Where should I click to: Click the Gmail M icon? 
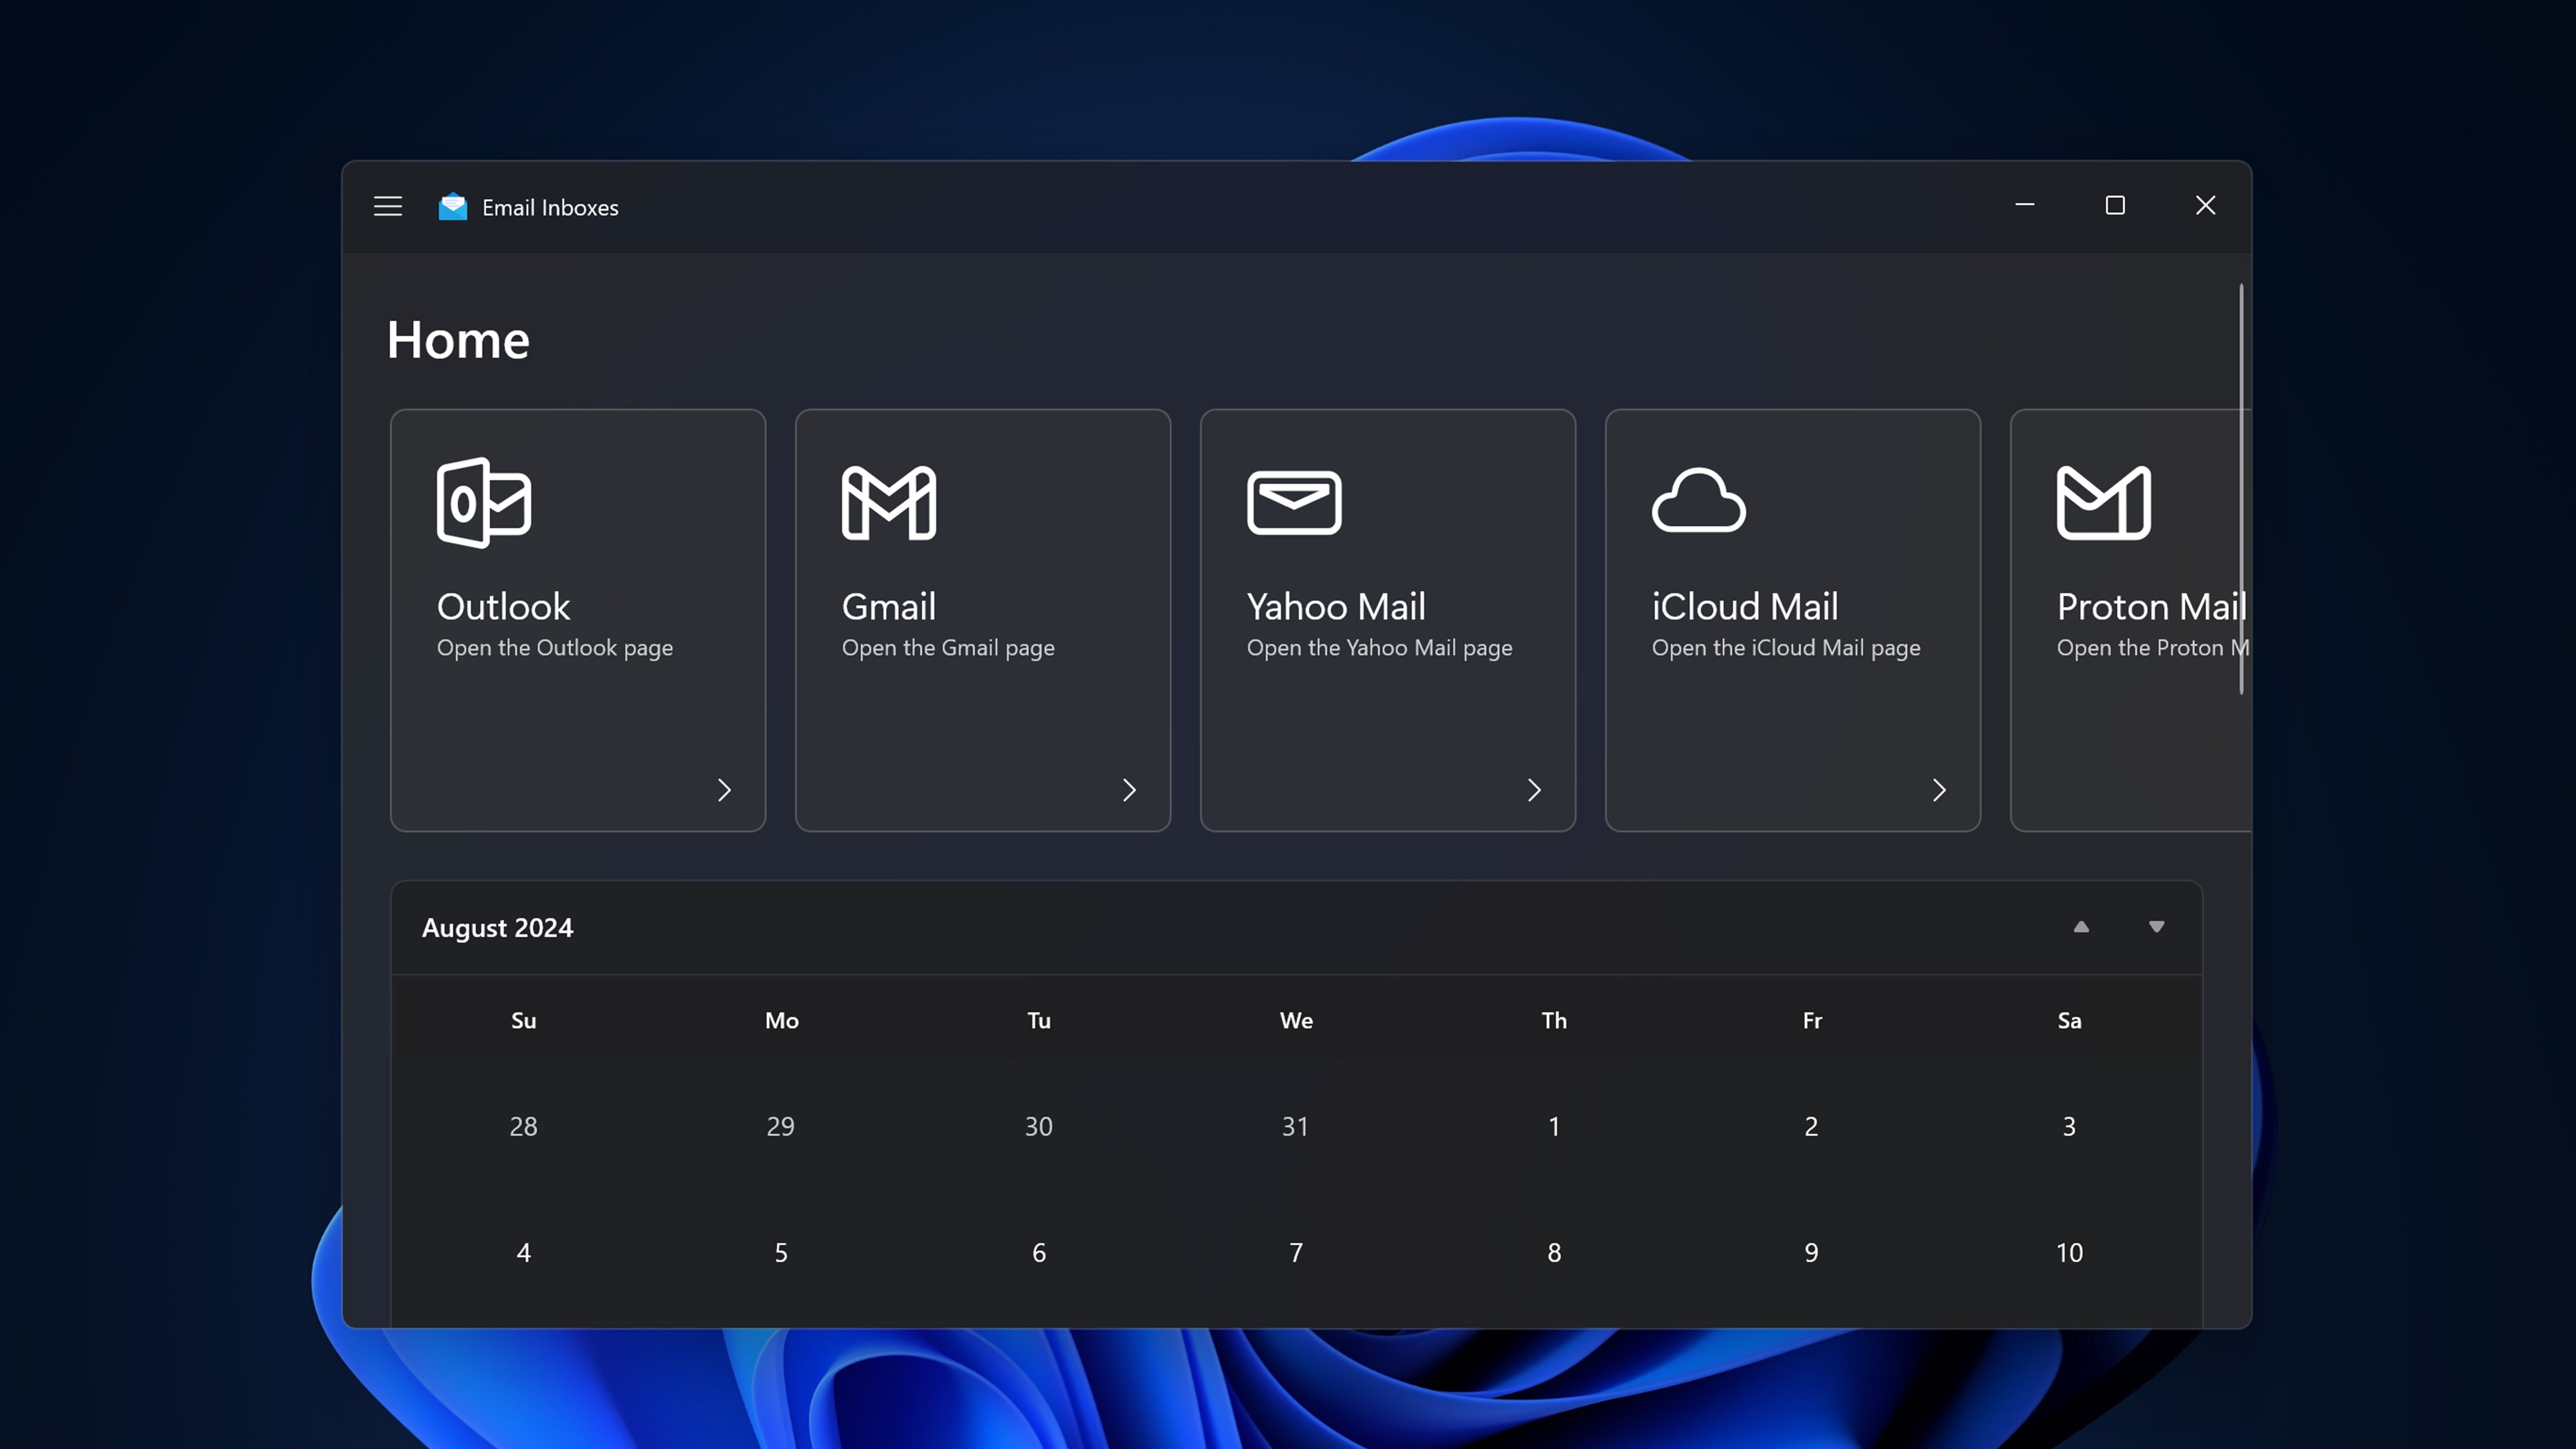point(889,502)
